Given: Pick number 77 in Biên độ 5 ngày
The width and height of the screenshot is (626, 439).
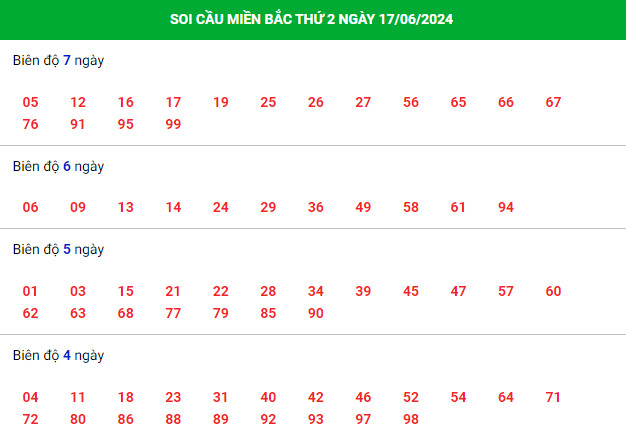Looking at the screenshot, I should pyautogui.click(x=173, y=313).
